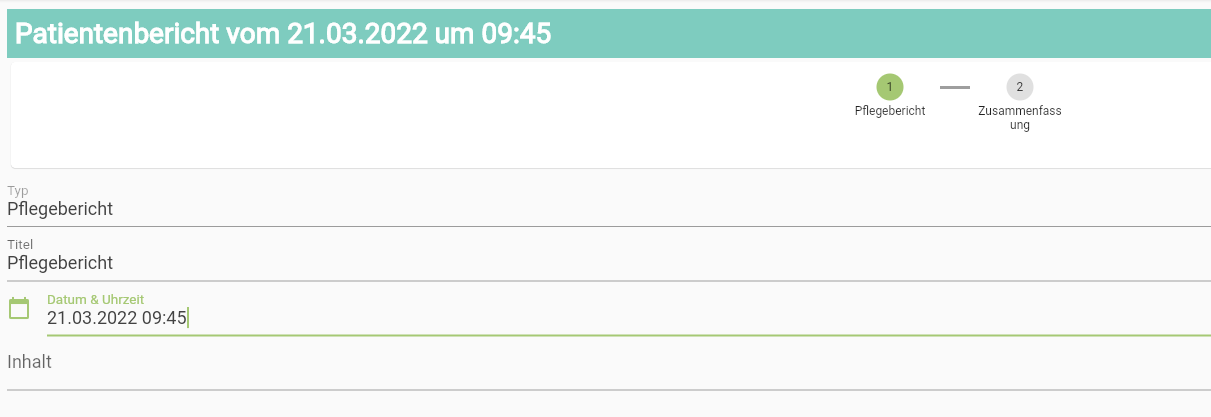The width and height of the screenshot is (1211, 417).
Task: Click the Datum & Uhrzeit label
Action: 95,299
